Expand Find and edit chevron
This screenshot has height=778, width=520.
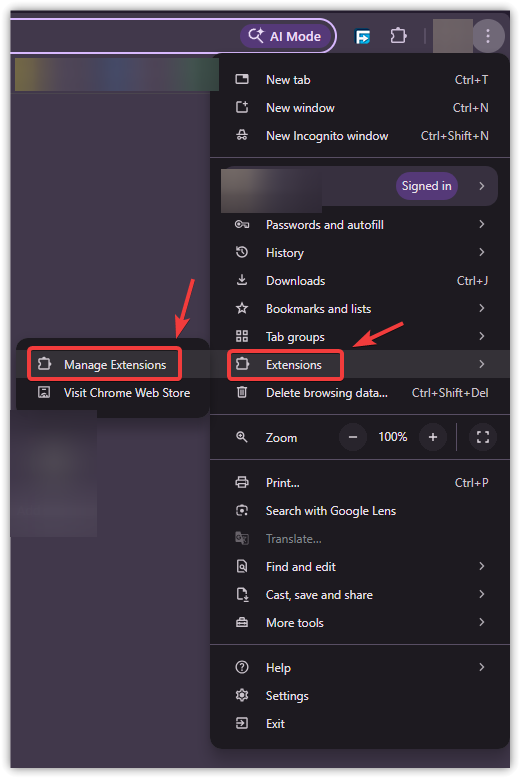tap(482, 566)
